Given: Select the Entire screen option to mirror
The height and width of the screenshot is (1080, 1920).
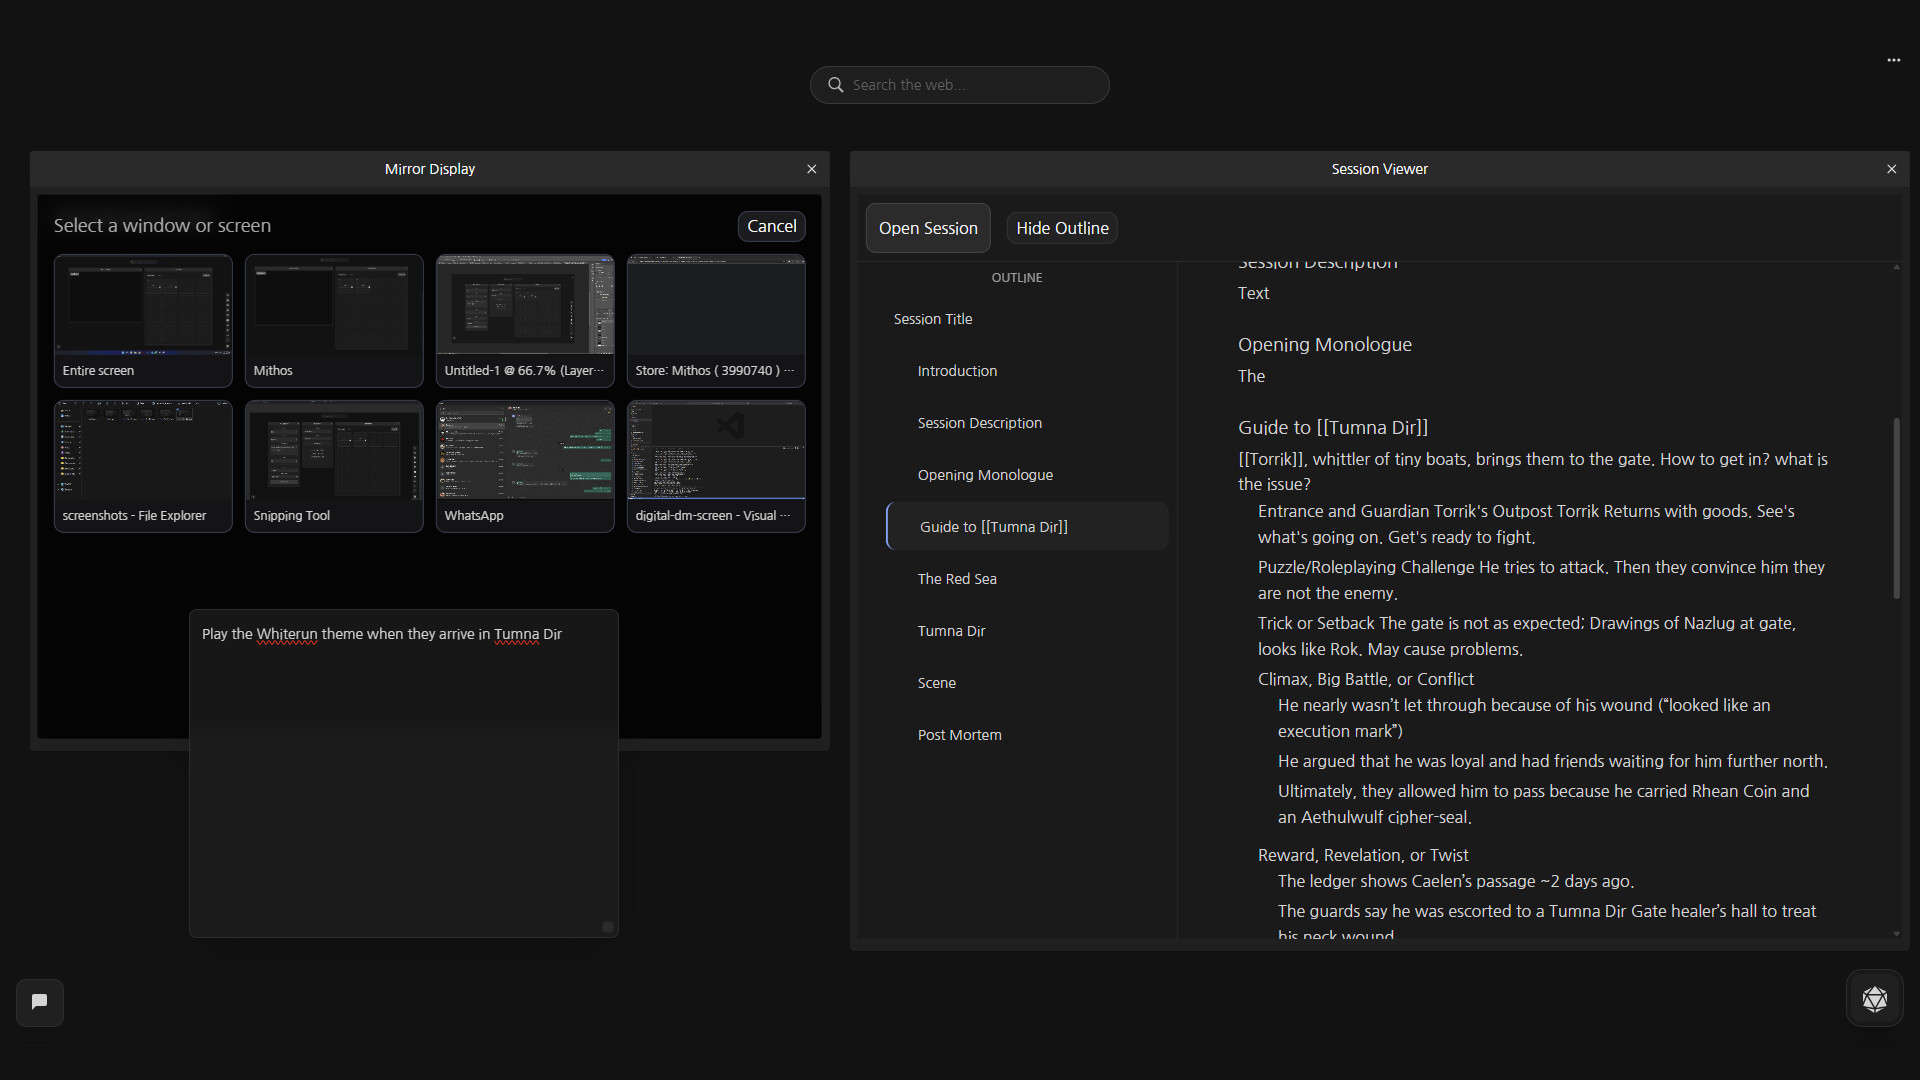Looking at the screenshot, I should [x=142, y=320].
